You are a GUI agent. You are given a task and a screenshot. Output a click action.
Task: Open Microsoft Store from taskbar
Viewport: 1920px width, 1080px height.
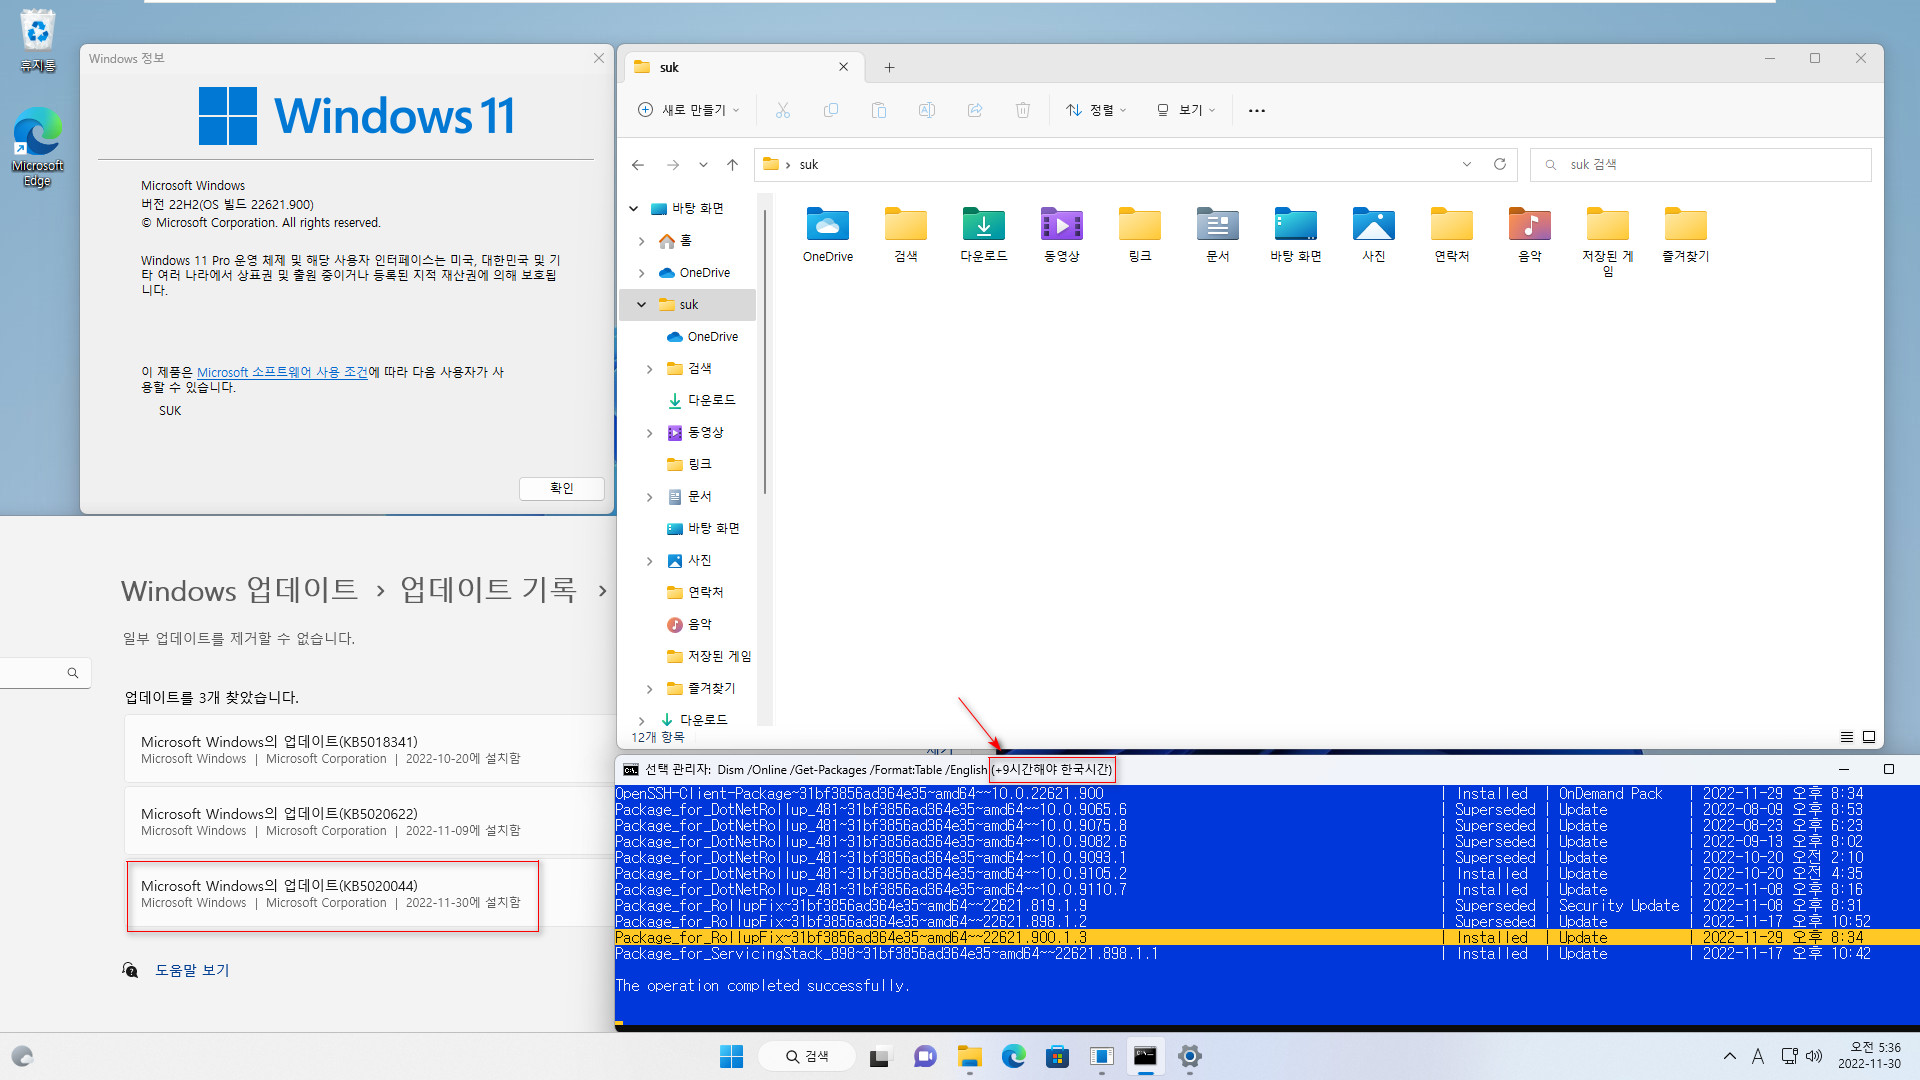[x=1057, y=1056]
